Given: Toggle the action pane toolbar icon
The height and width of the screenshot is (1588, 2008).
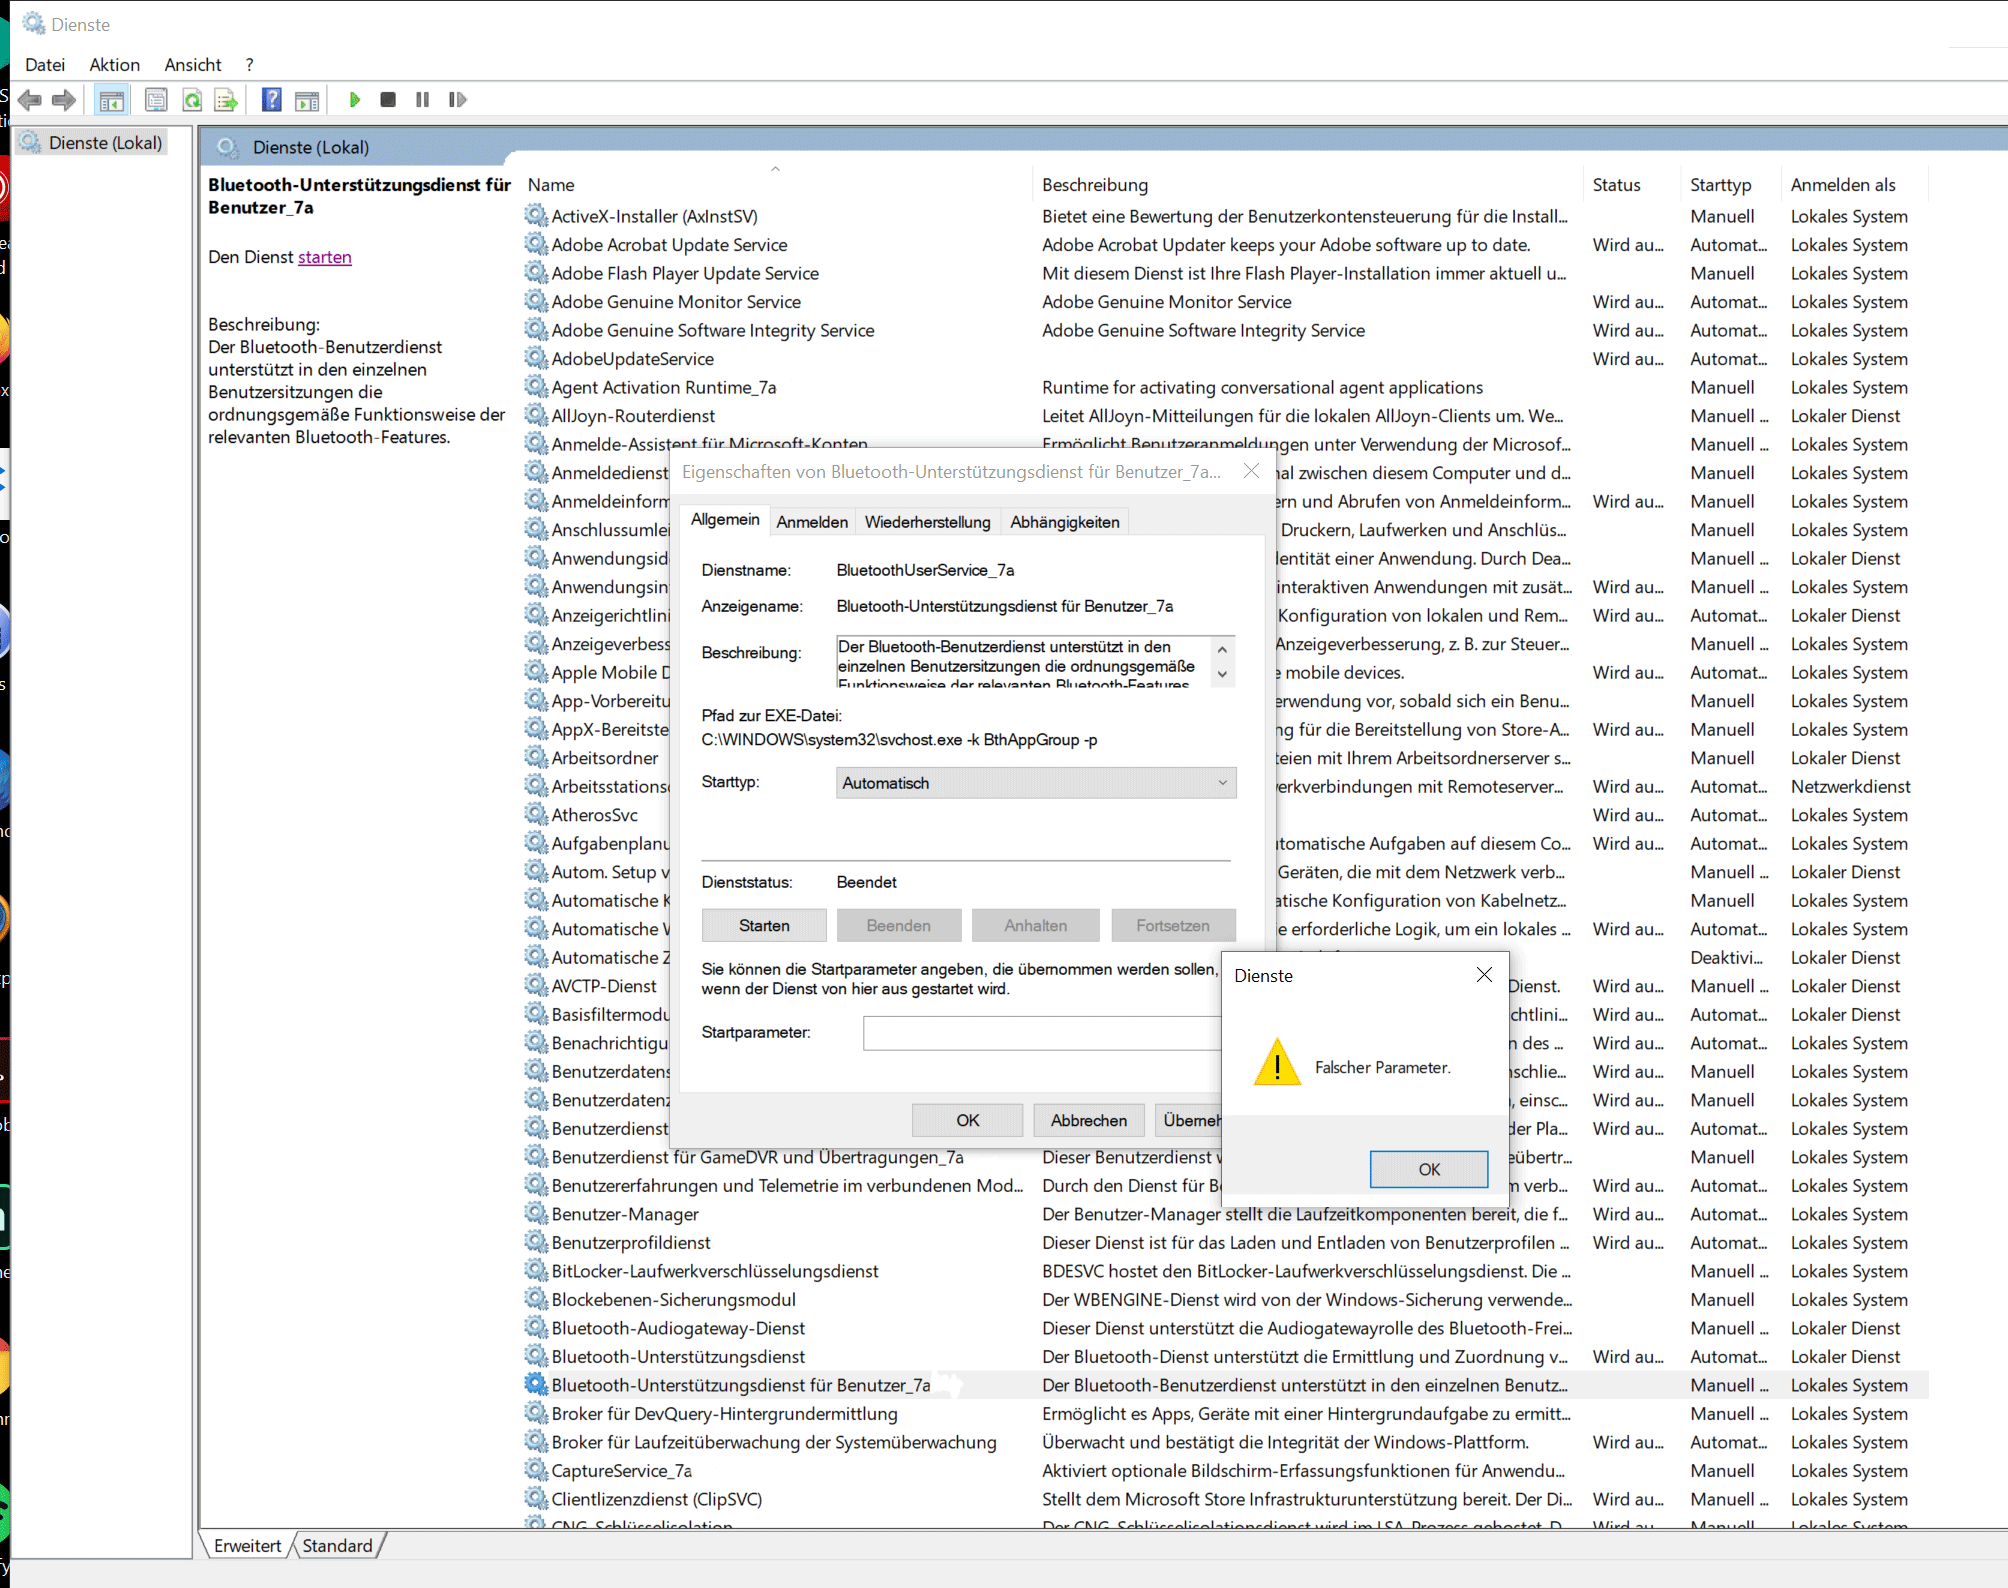Looking at the screenshot, I should [x=307, y=100].
